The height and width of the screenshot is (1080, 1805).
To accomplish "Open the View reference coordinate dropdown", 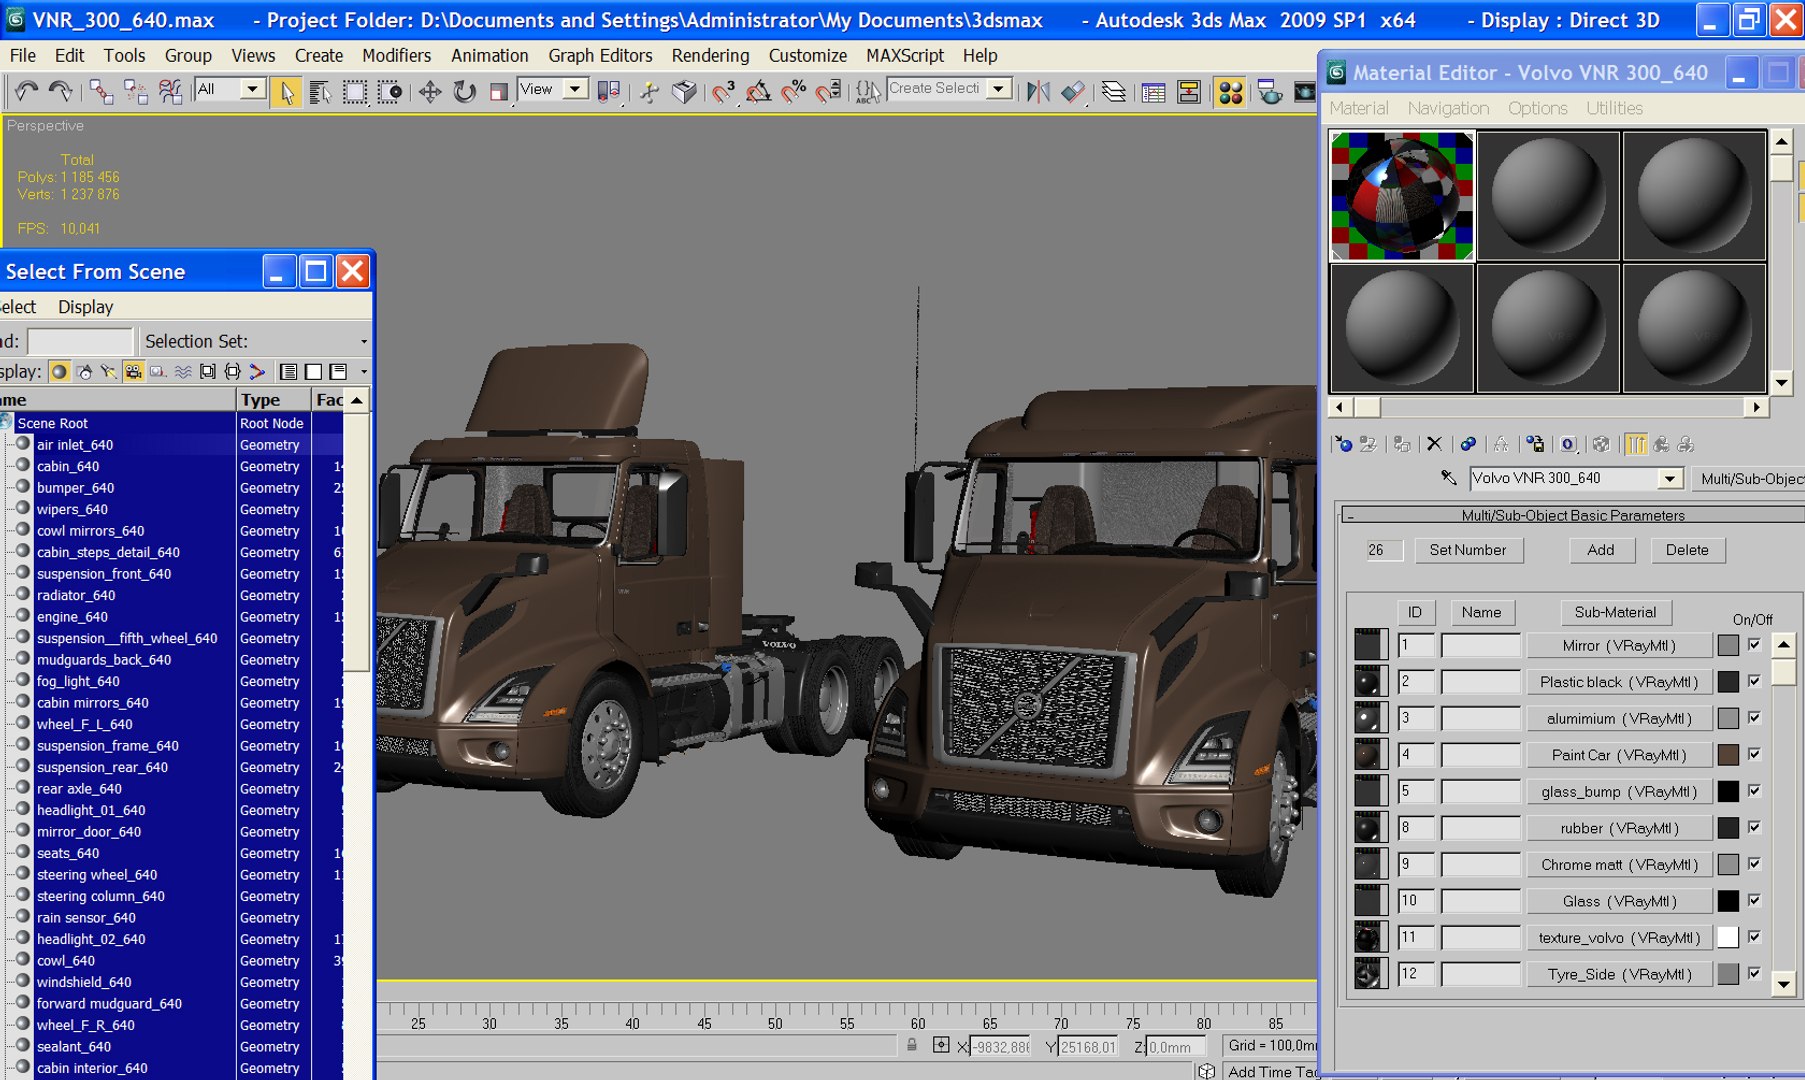I will (x=574, y=89).
